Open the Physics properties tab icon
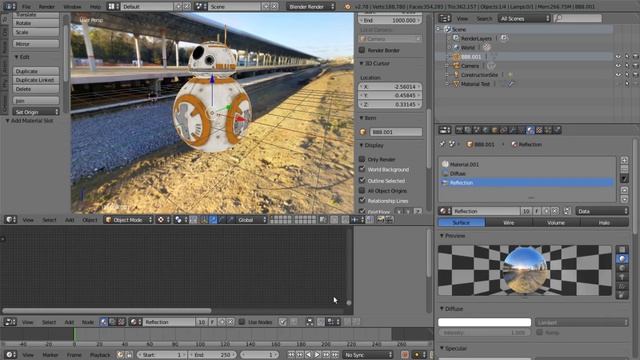Image resolution: width=640 pixels, height=360 pixels. (557, 130)
